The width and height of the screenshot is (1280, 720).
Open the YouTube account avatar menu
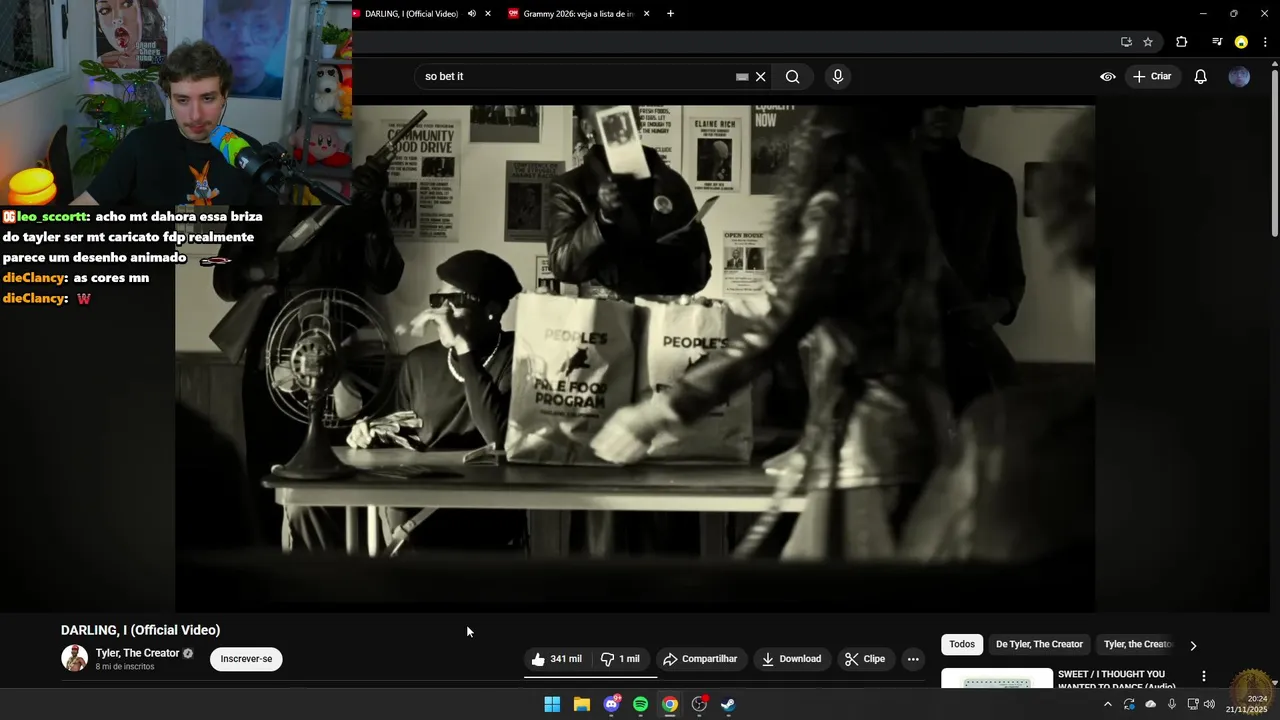1239,77
